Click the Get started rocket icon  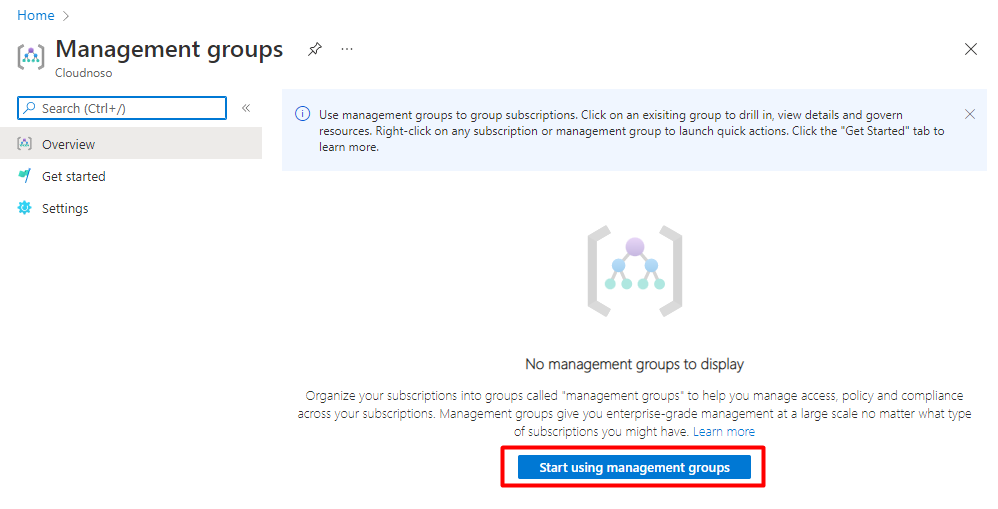pyautogui.click(x=25, y=176)
